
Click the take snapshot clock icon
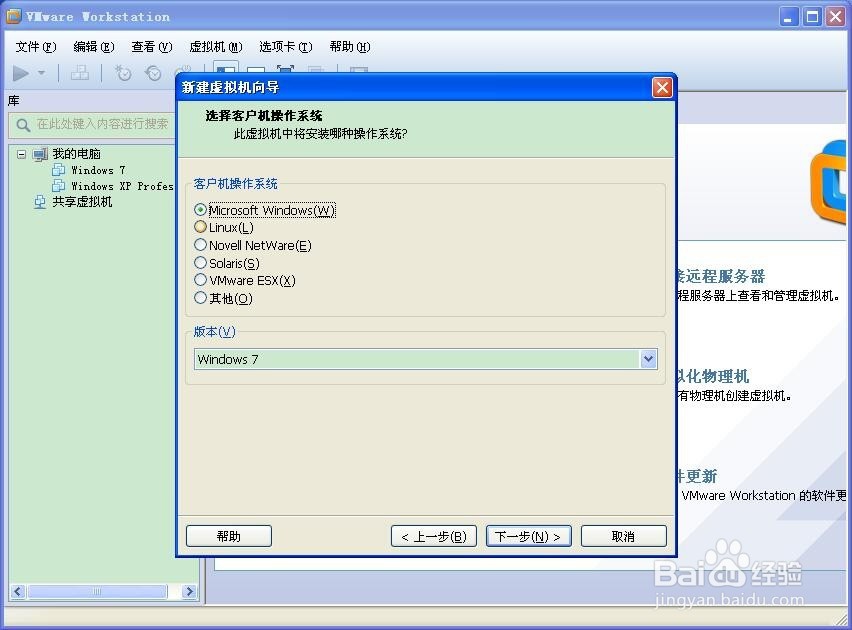123,73
